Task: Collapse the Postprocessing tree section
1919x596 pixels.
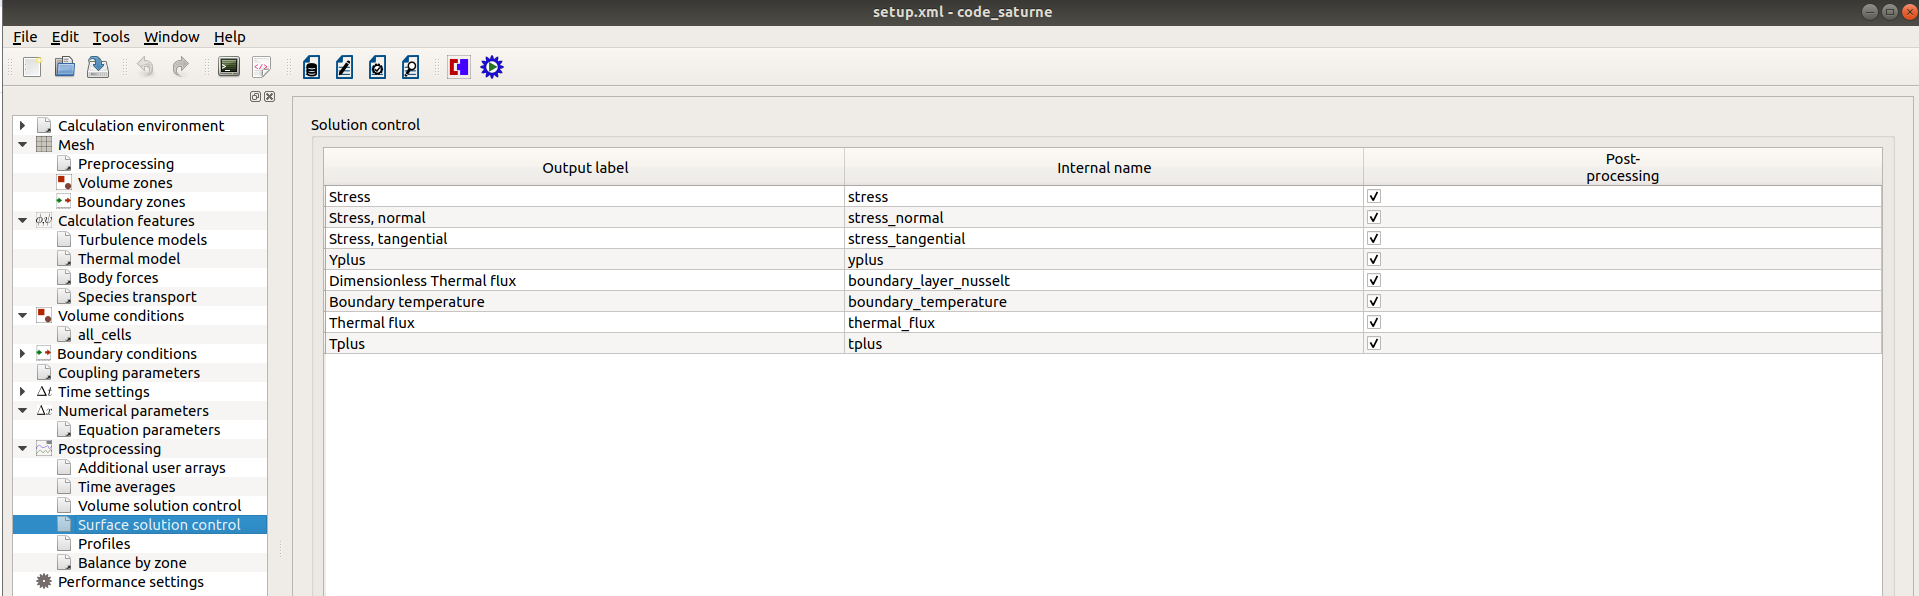Action: point(22,449)
